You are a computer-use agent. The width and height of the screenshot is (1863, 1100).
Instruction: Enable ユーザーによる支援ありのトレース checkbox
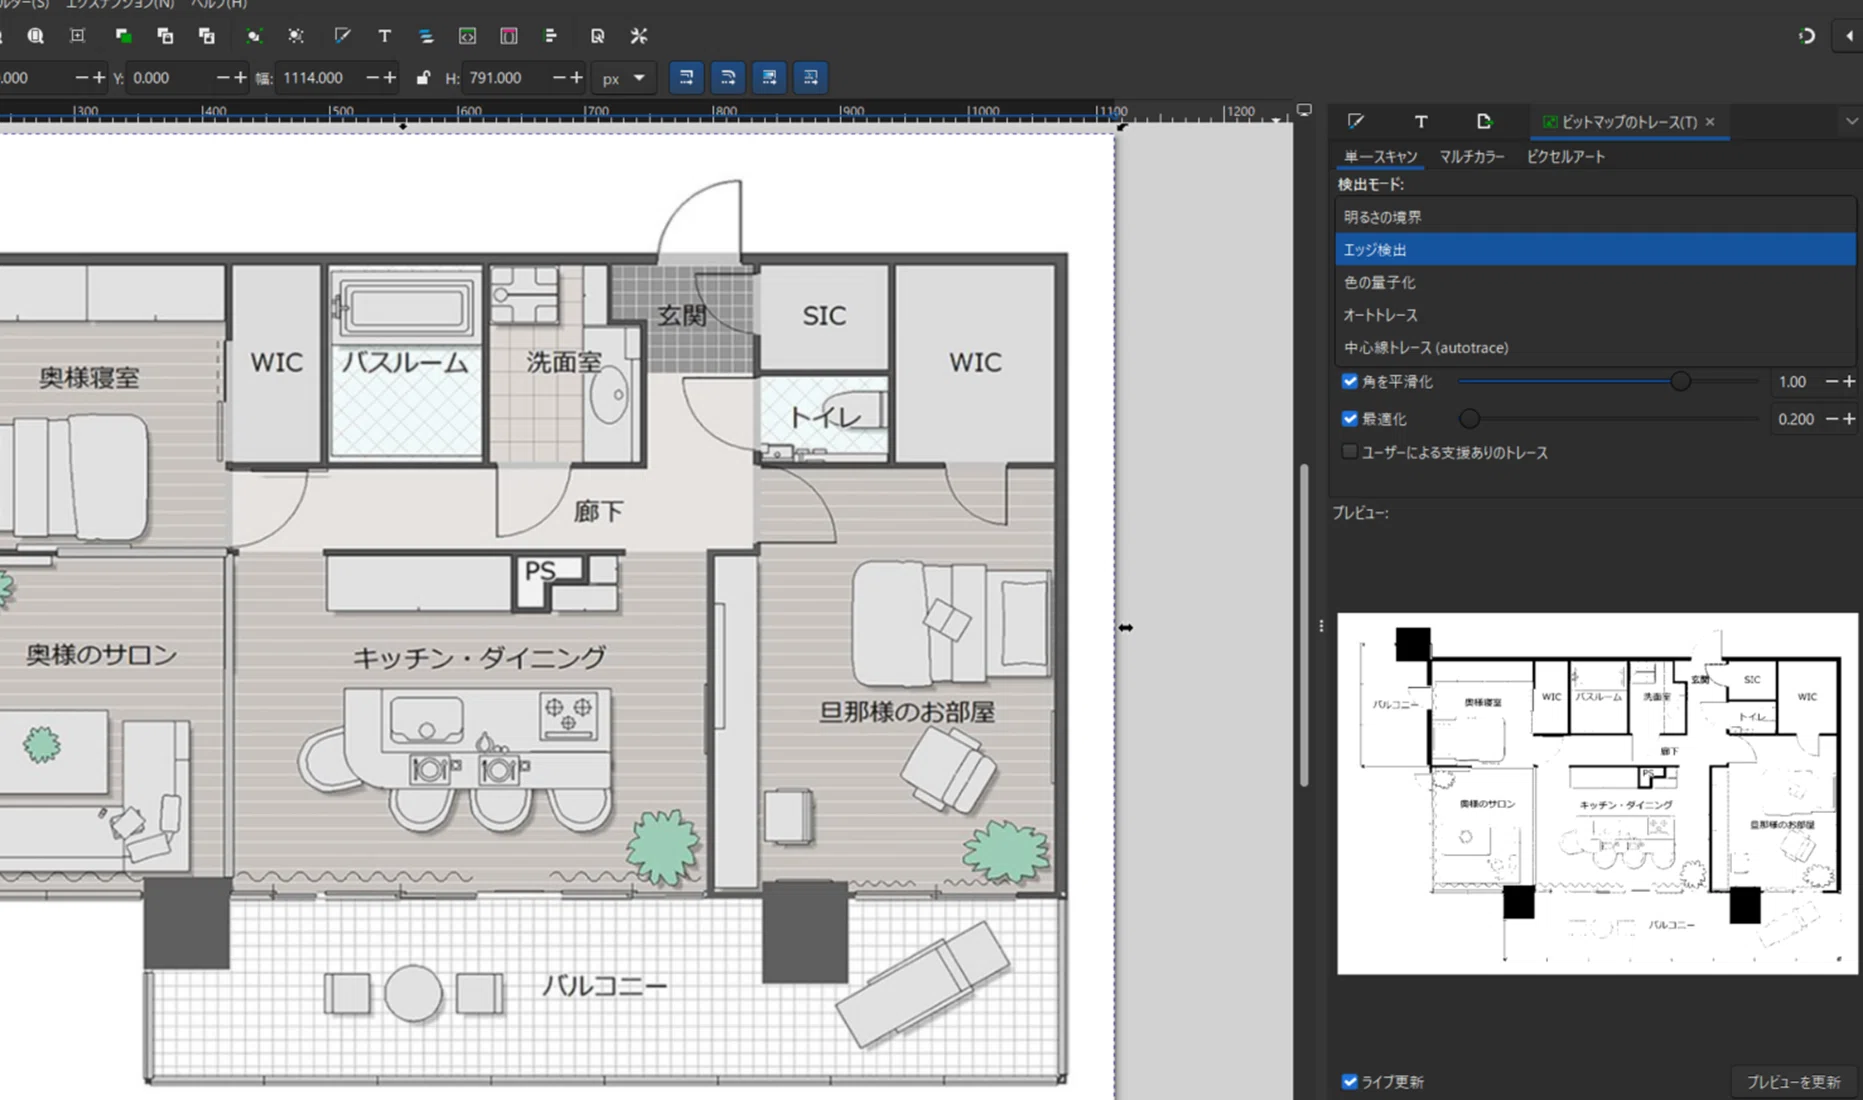[x=1350, y=452]
